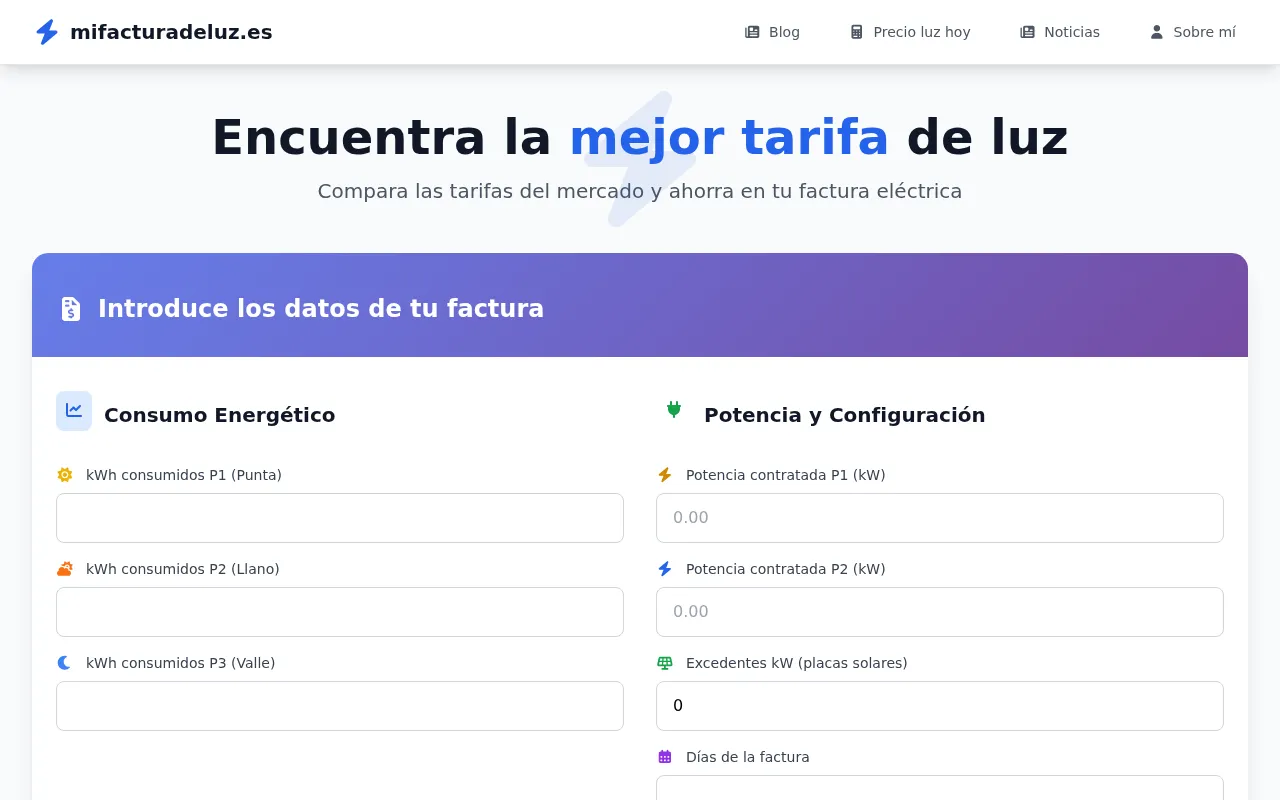Click the blue bolt icon for Potencia P2
This screenshot has width=1280, height=800.
[x=665, y=569]
